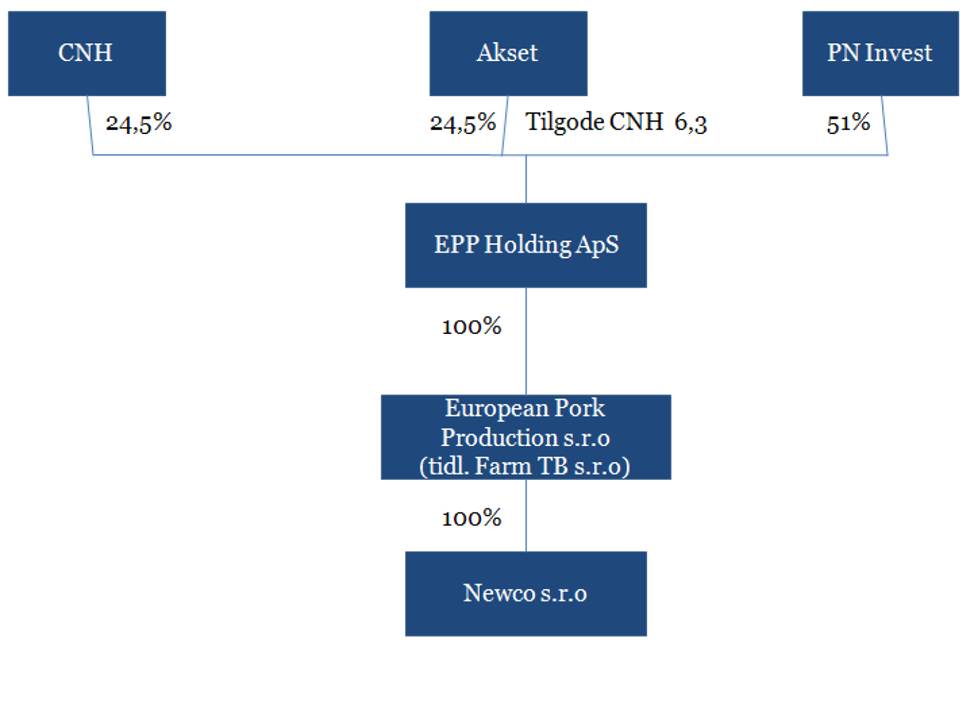Select the PN Invest box
Viewport: 960px width, 720px height.
[880, 53]
